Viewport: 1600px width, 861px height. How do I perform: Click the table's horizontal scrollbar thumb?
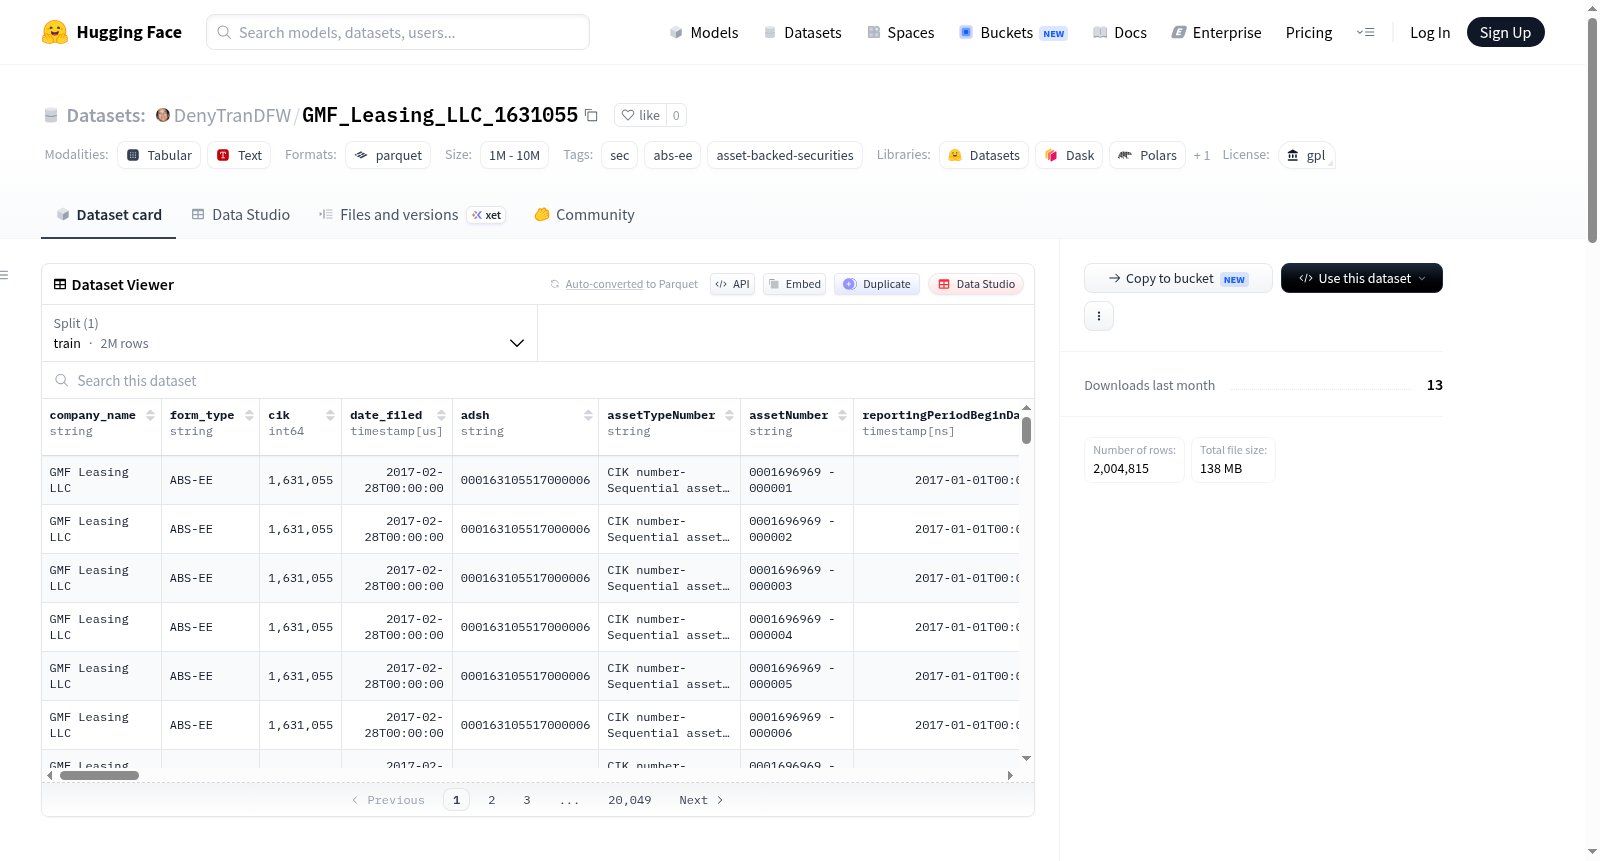click(99, 775)
